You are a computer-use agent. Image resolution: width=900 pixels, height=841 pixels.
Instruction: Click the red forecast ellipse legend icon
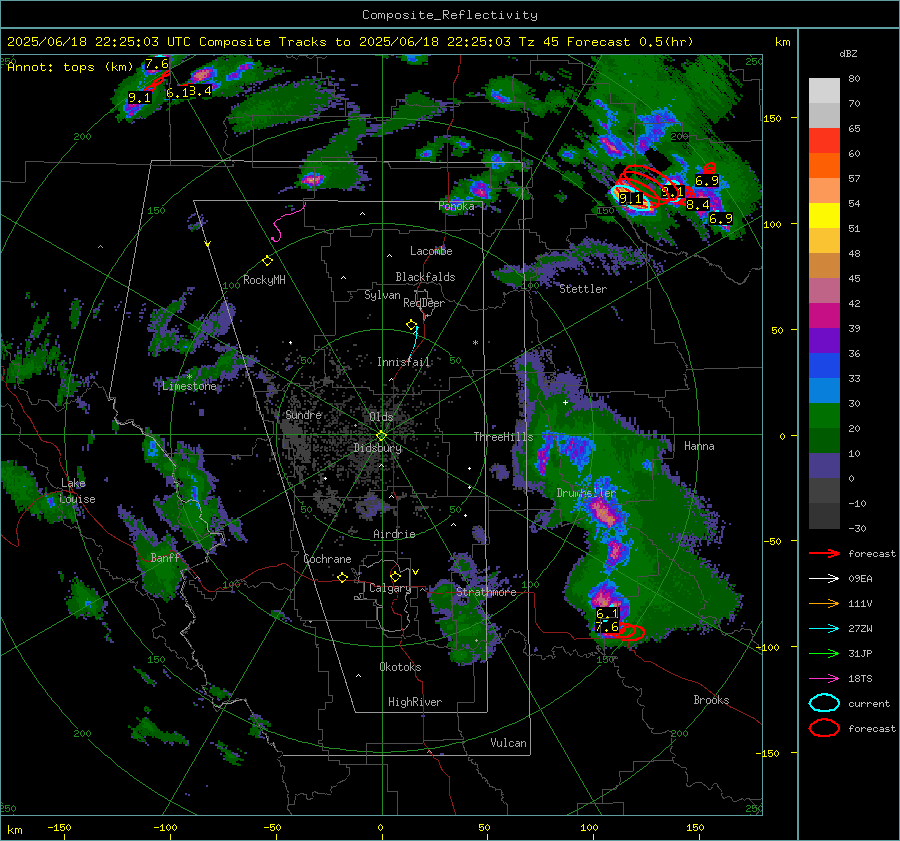point(824,728)
